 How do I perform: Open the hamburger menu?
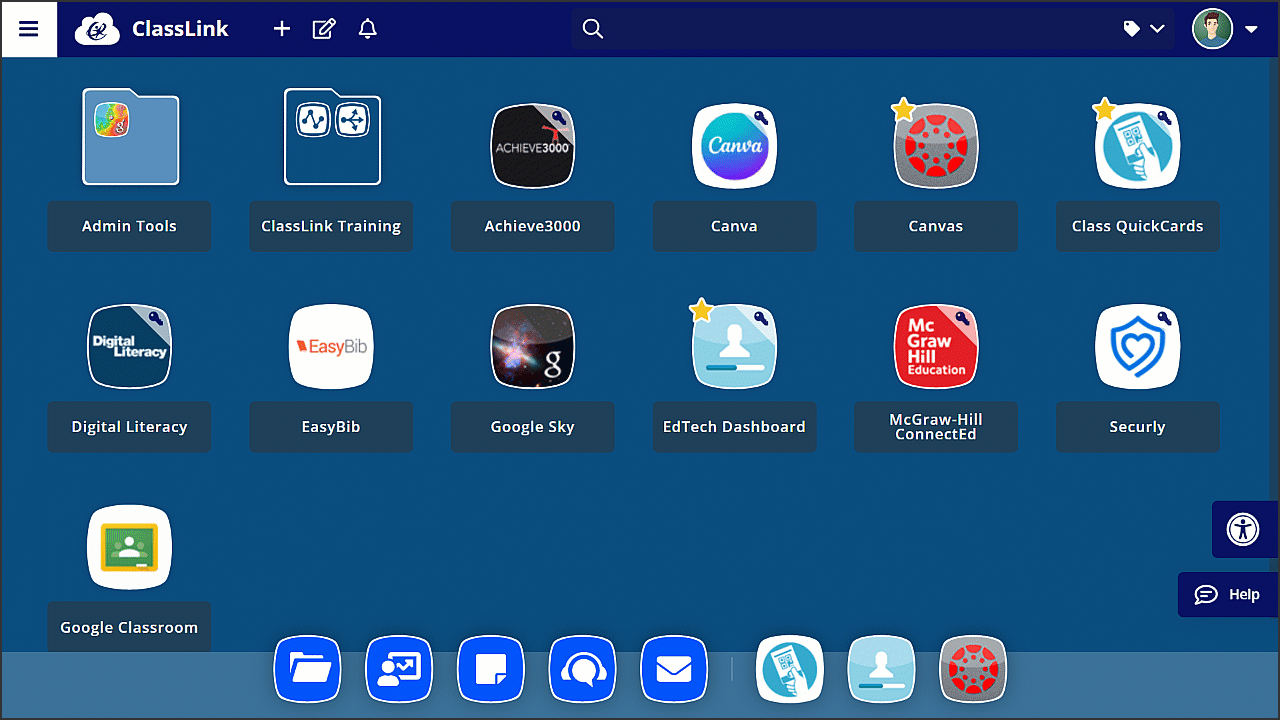28,28
